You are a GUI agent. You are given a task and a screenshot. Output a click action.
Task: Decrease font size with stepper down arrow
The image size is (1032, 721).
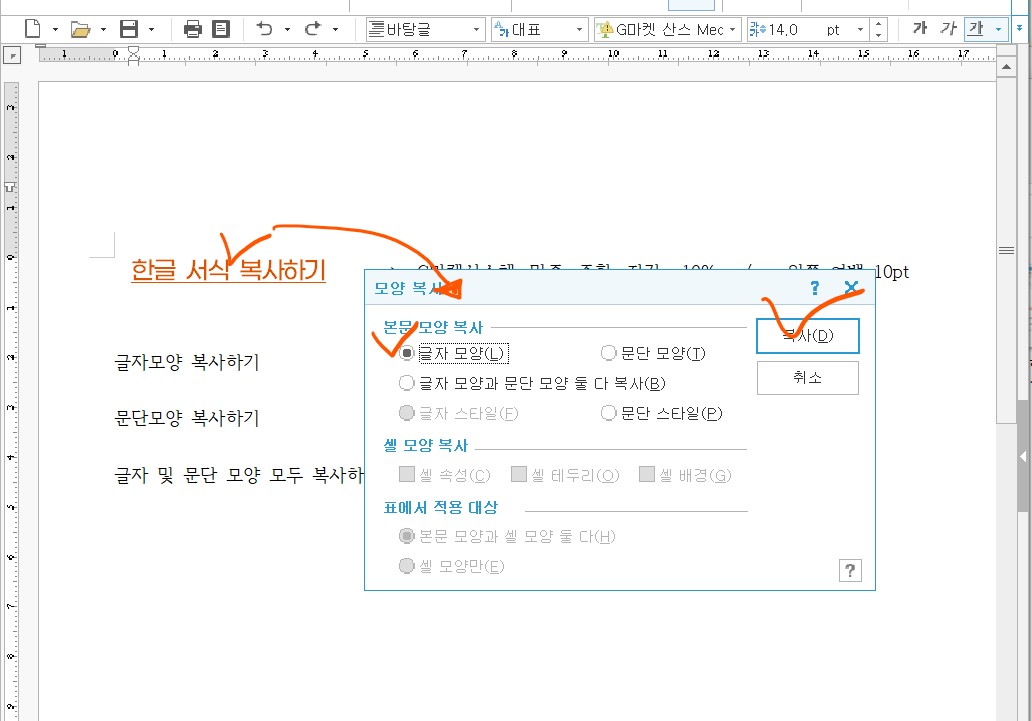click(878, 35)
